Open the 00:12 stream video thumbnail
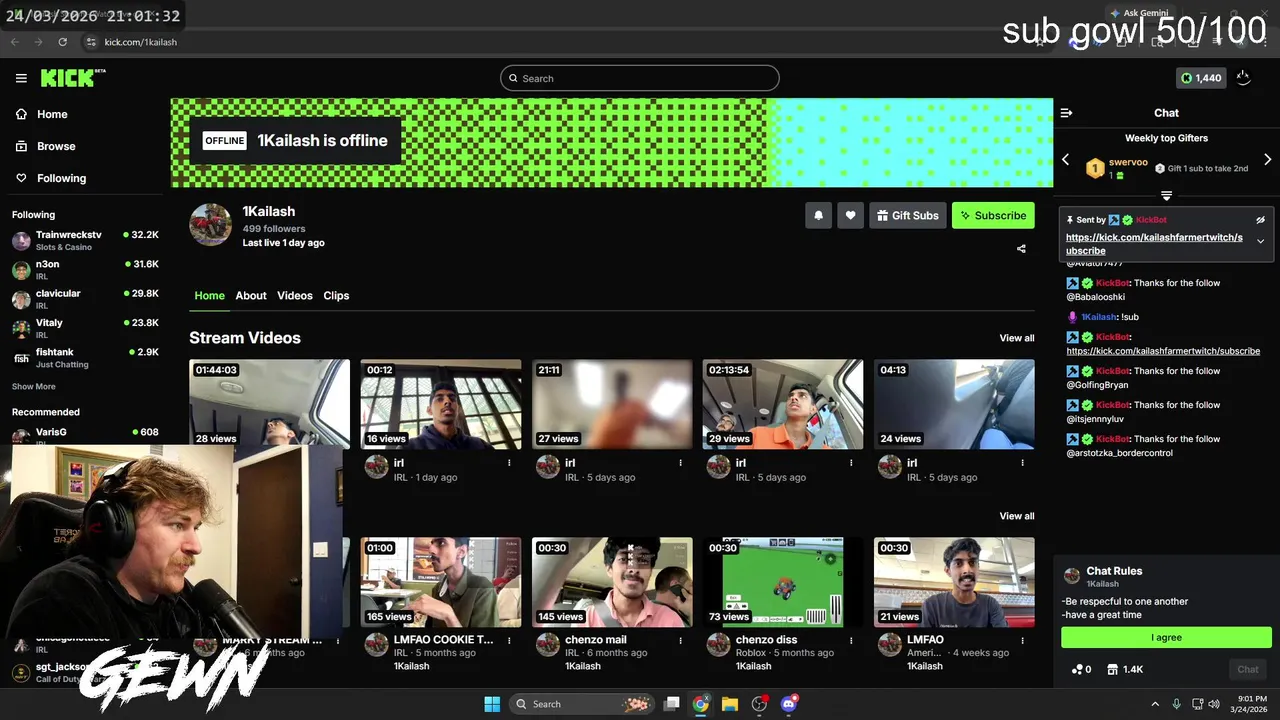Image resolution: width=1280 pixels, height=720 pixels. [441, 404]
